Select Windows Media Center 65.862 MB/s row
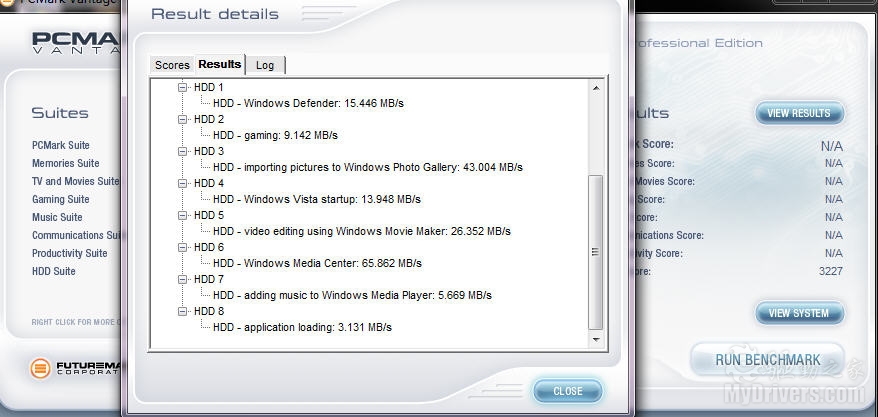The image size is (878, 417). [317, 263]
